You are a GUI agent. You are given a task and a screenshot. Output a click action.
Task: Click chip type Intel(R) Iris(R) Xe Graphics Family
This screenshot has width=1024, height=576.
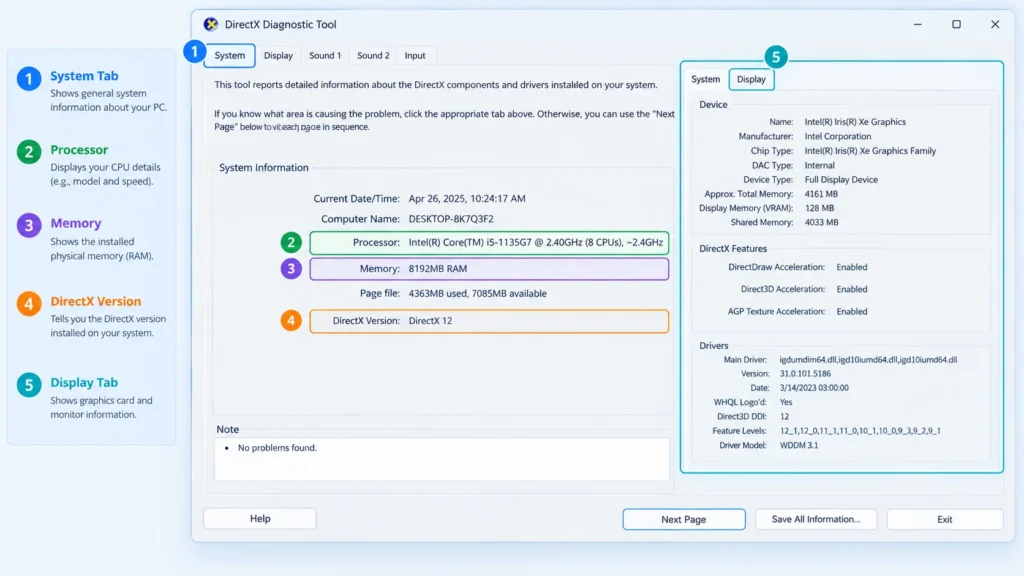(870, 150)
